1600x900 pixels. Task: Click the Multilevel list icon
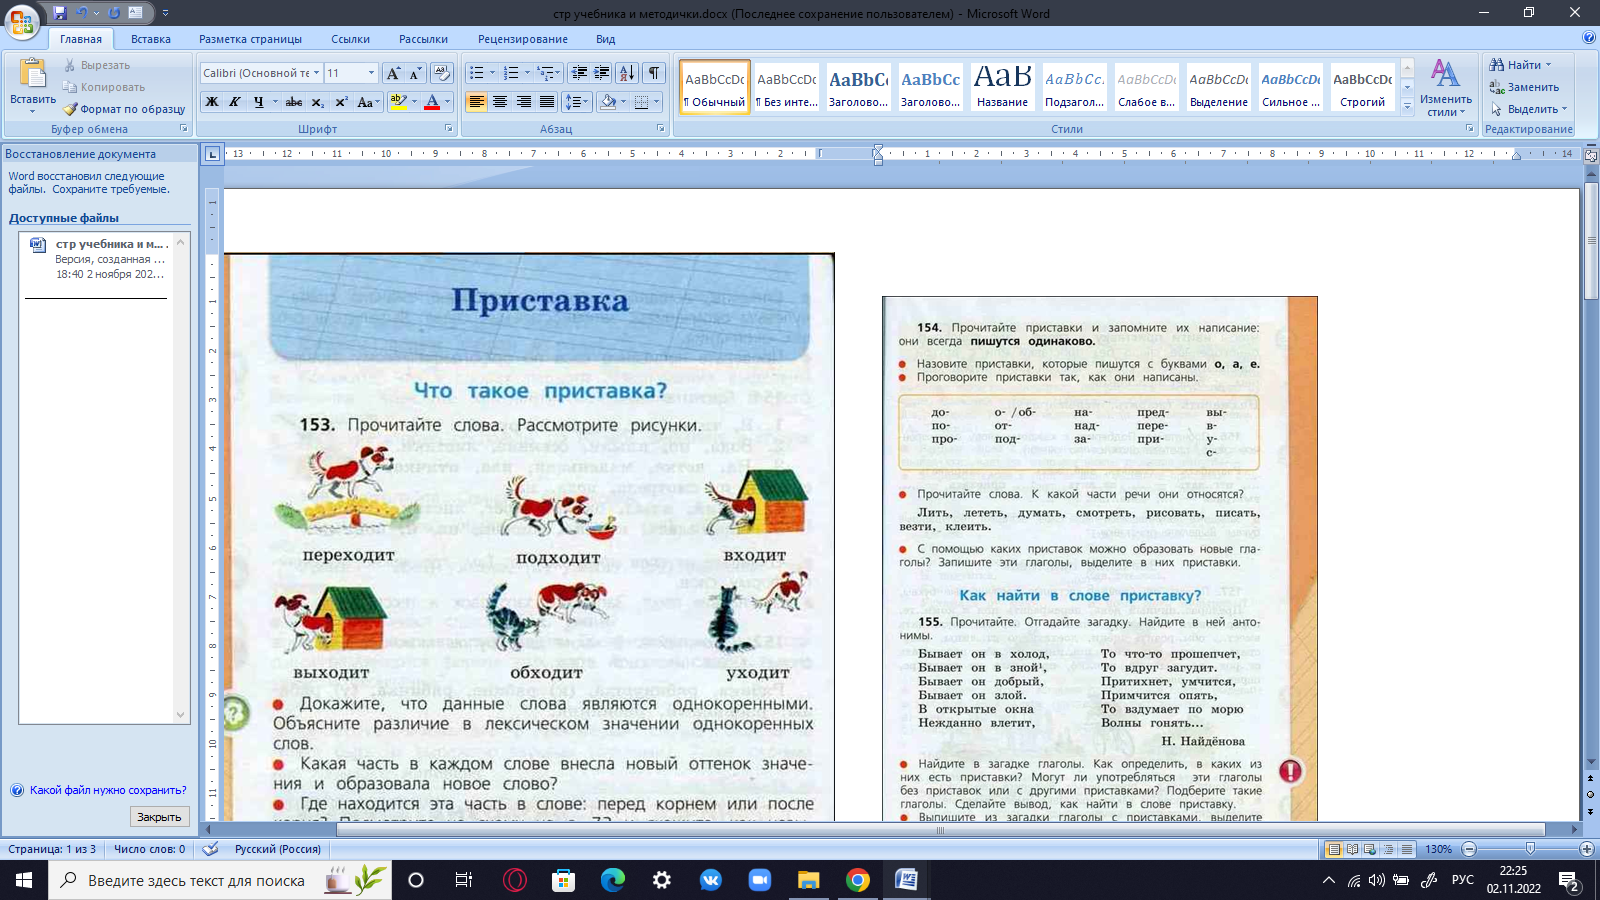(549, 73)
